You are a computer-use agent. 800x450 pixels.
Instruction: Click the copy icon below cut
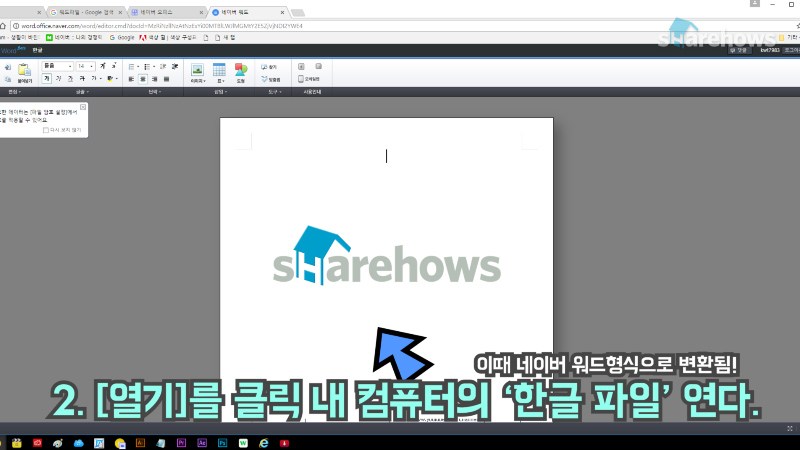8,79
